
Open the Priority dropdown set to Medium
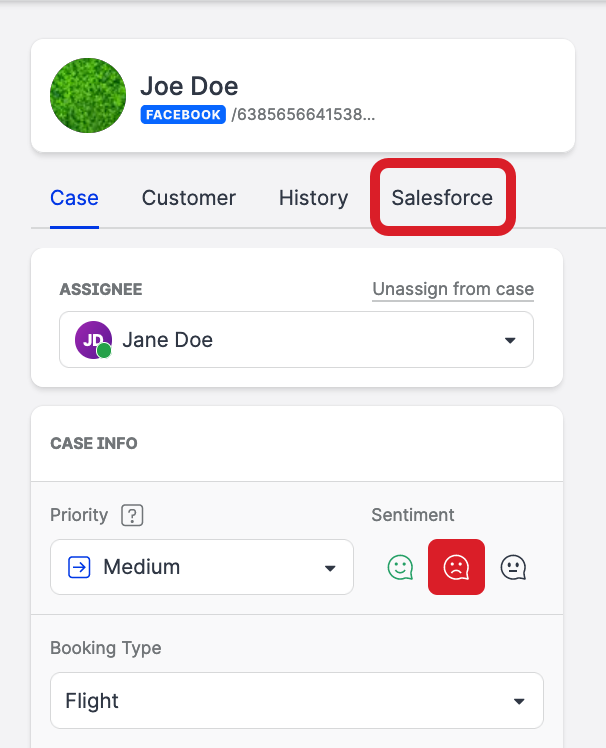pos(201,567)
